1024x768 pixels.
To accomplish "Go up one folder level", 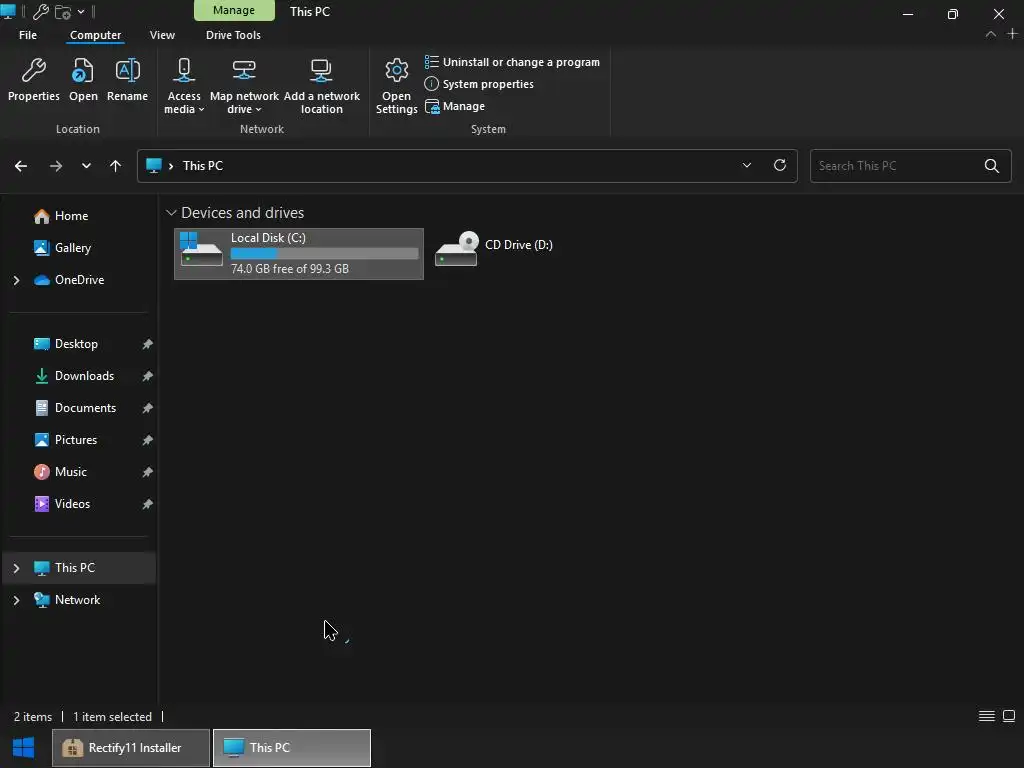I will [116, 166].
